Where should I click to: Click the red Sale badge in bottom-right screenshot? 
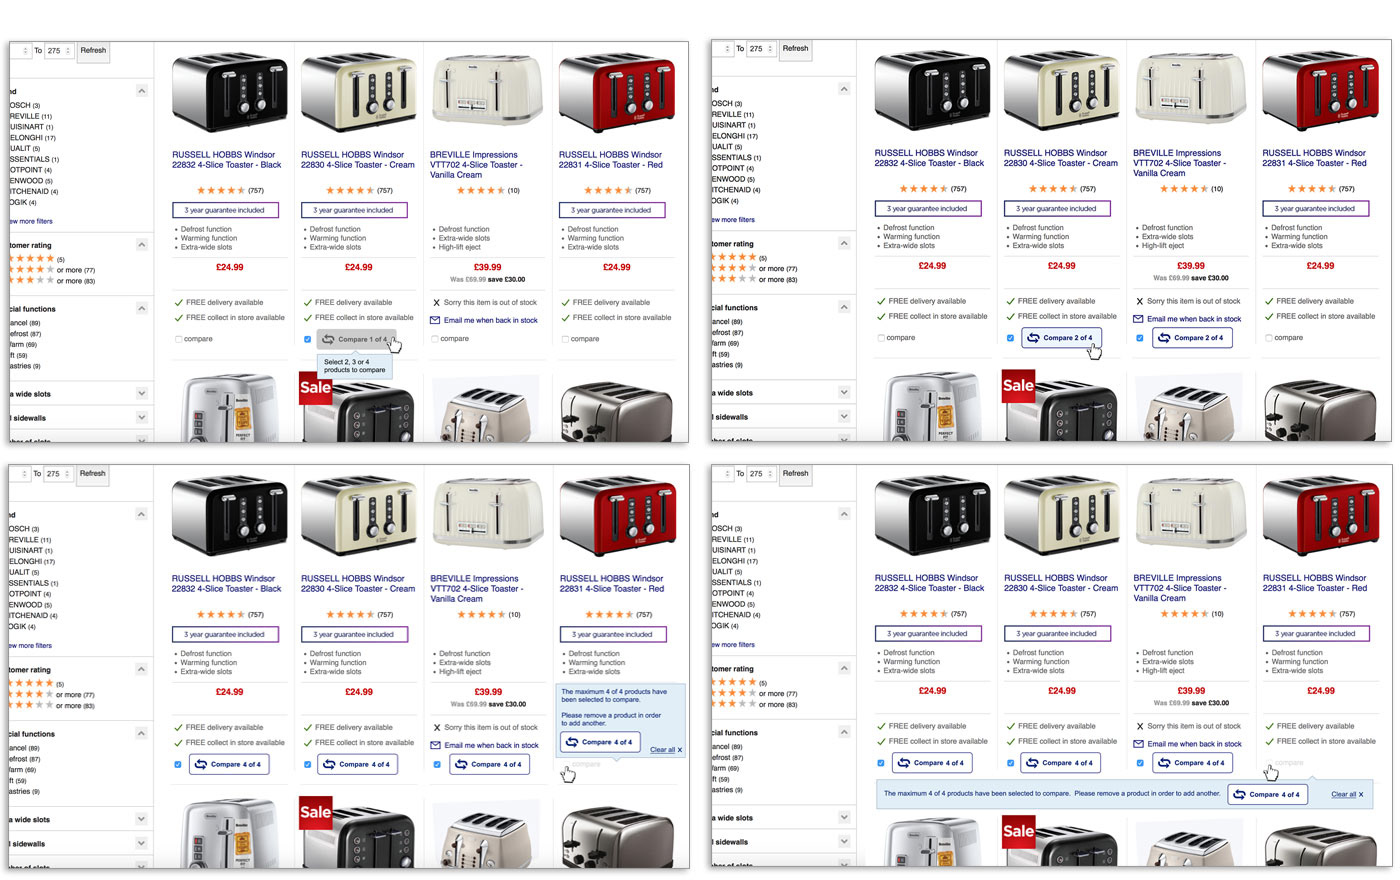tap(1018, 830)
